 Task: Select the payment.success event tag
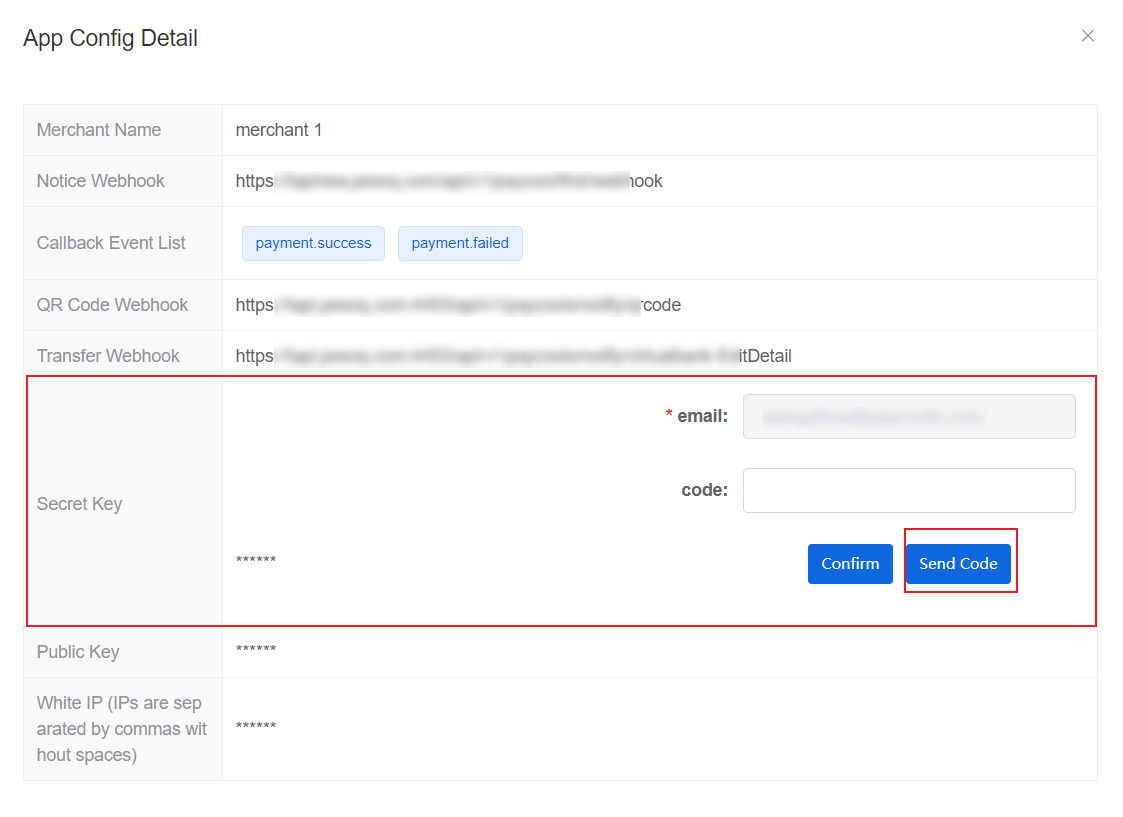click(313, 243)
